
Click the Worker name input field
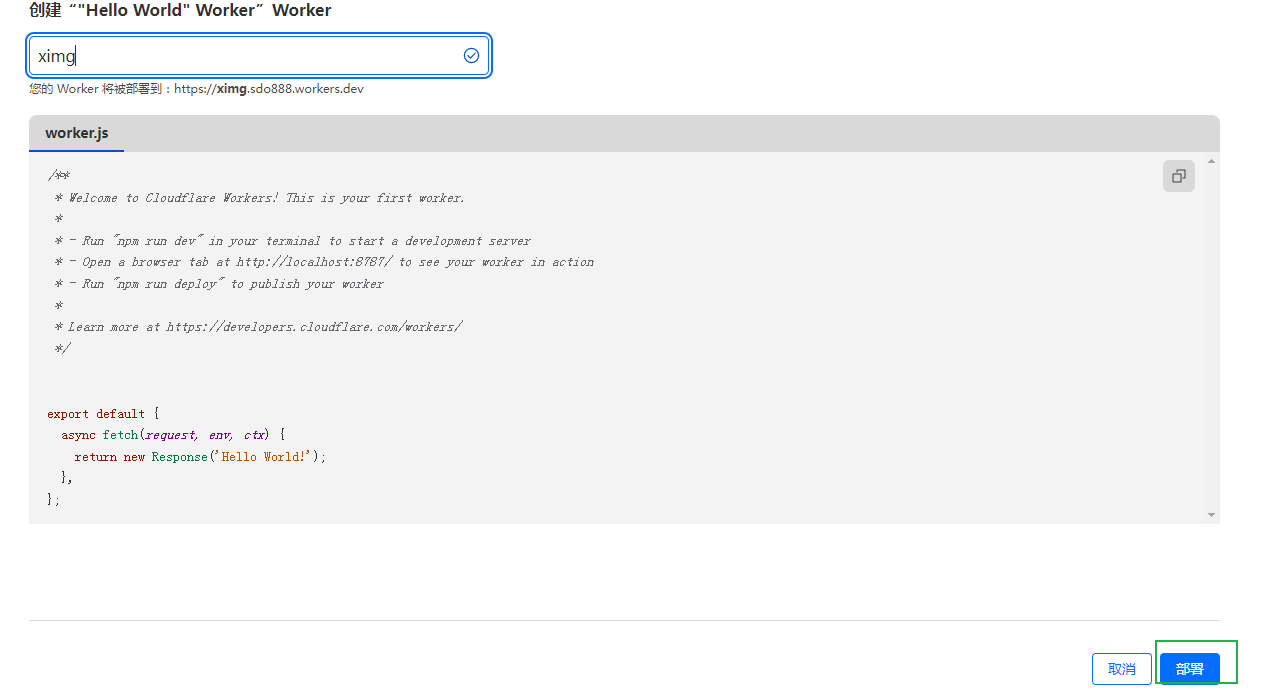pos(259,56)
